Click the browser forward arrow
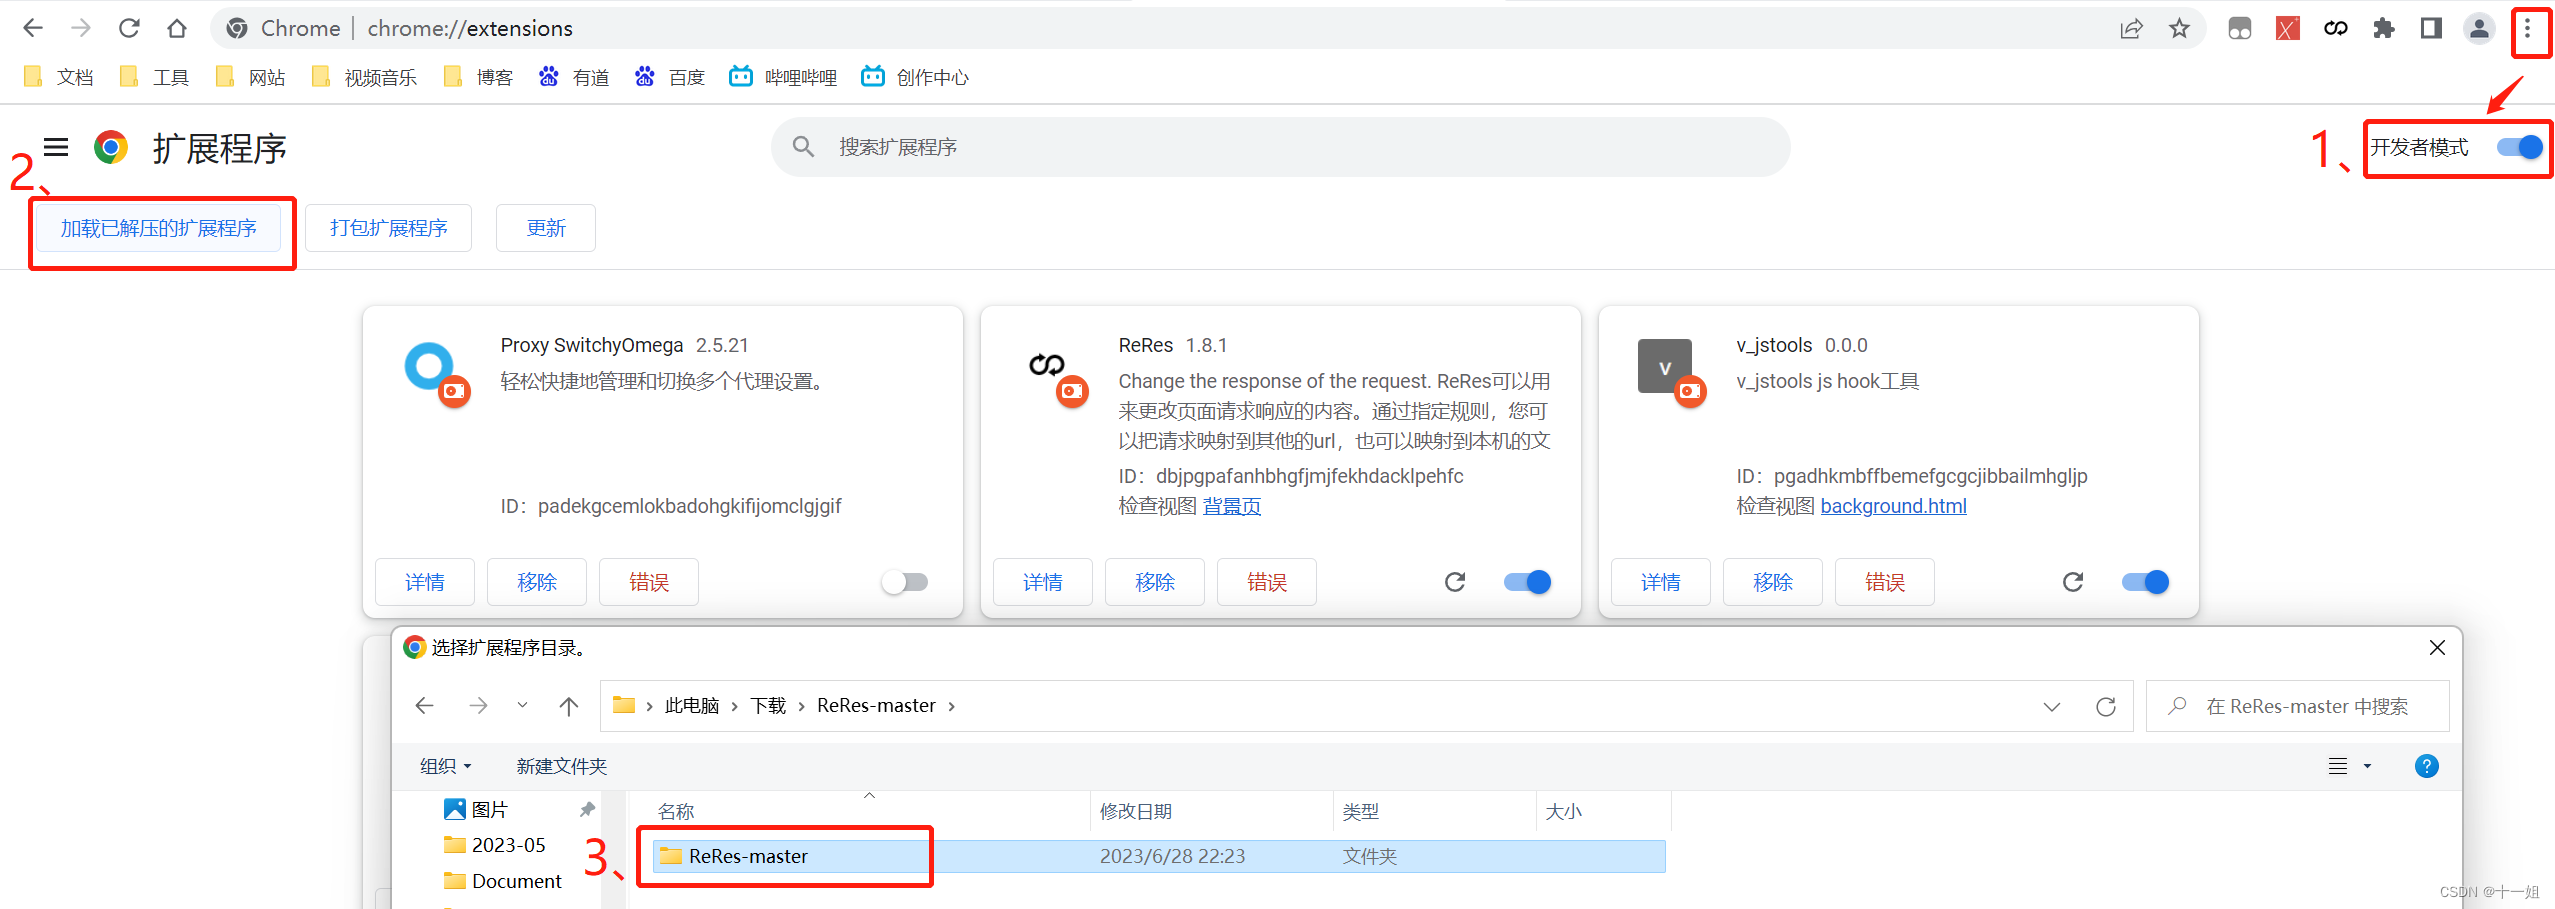This screenshot has height=909, width=2555. click(x=81, y=28)
